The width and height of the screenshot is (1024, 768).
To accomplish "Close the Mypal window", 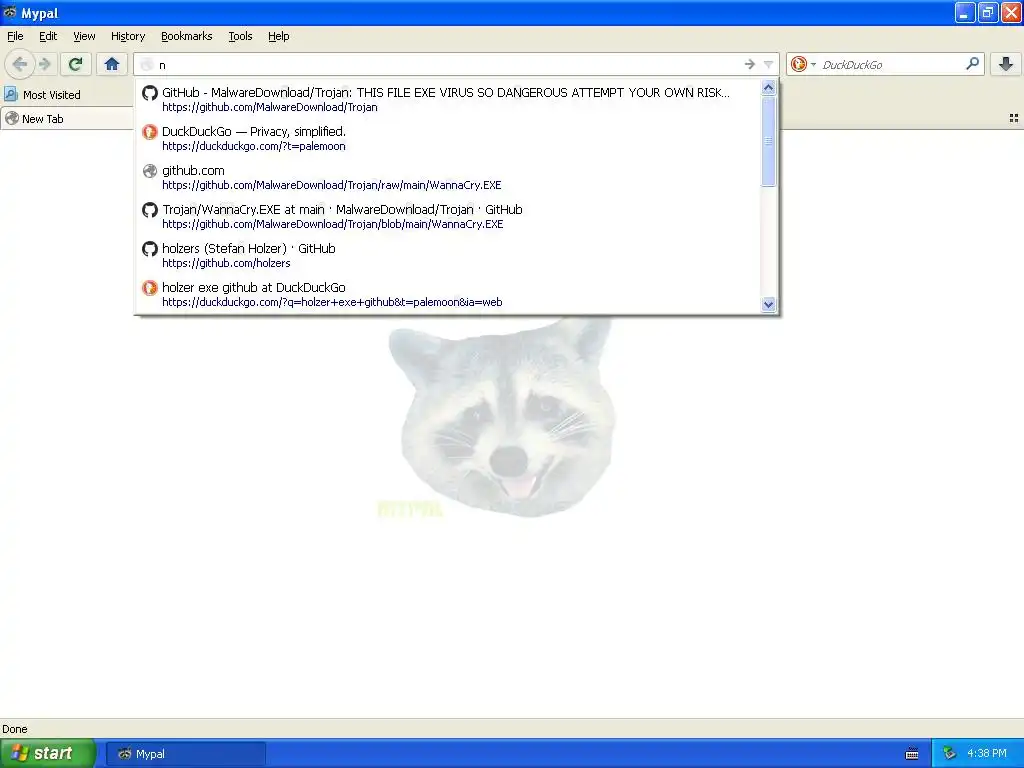I will coord(1011,12).
